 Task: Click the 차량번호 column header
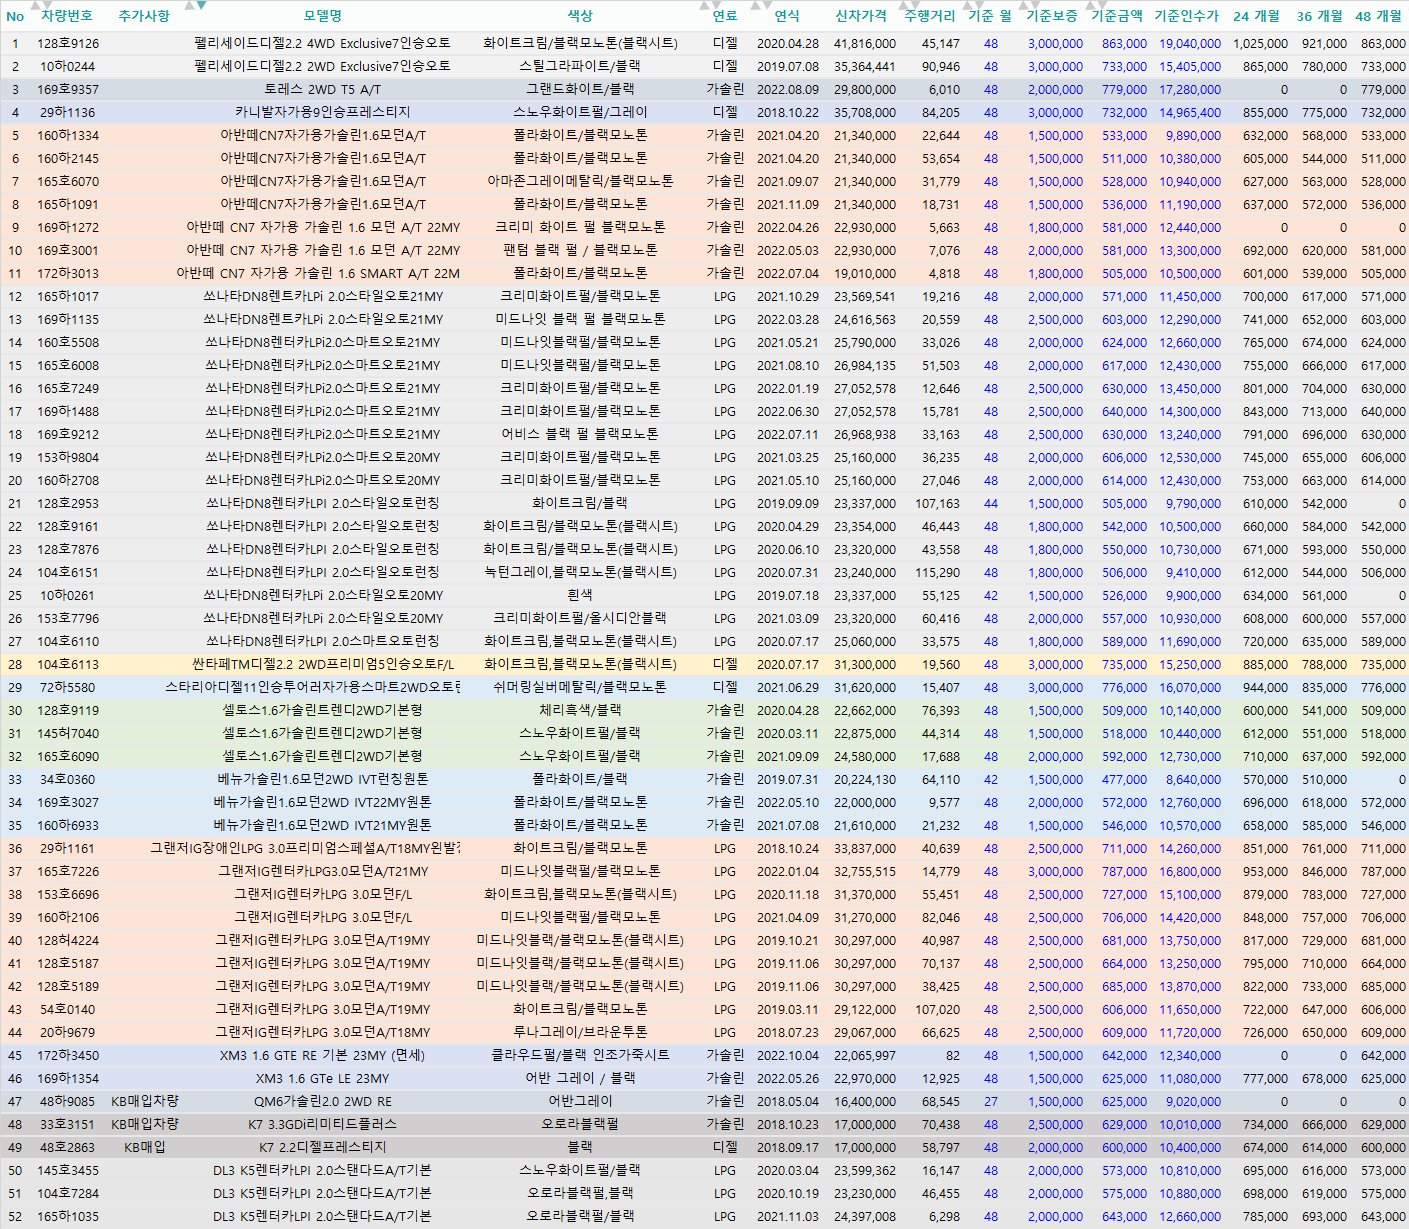tap(67, 16)
